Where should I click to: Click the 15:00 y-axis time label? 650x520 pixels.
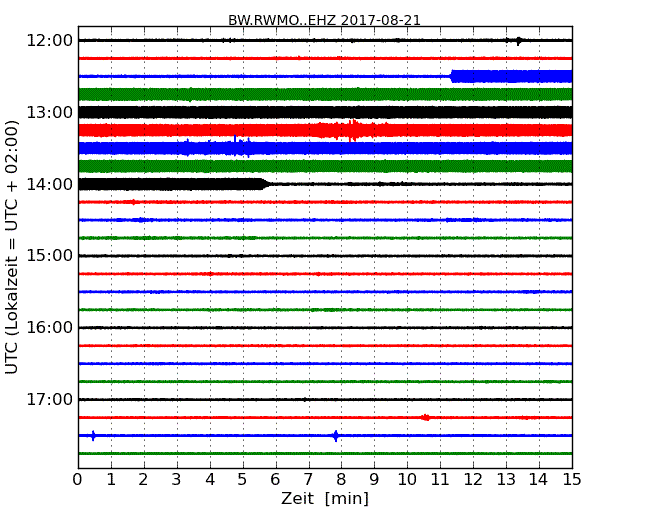50,255
